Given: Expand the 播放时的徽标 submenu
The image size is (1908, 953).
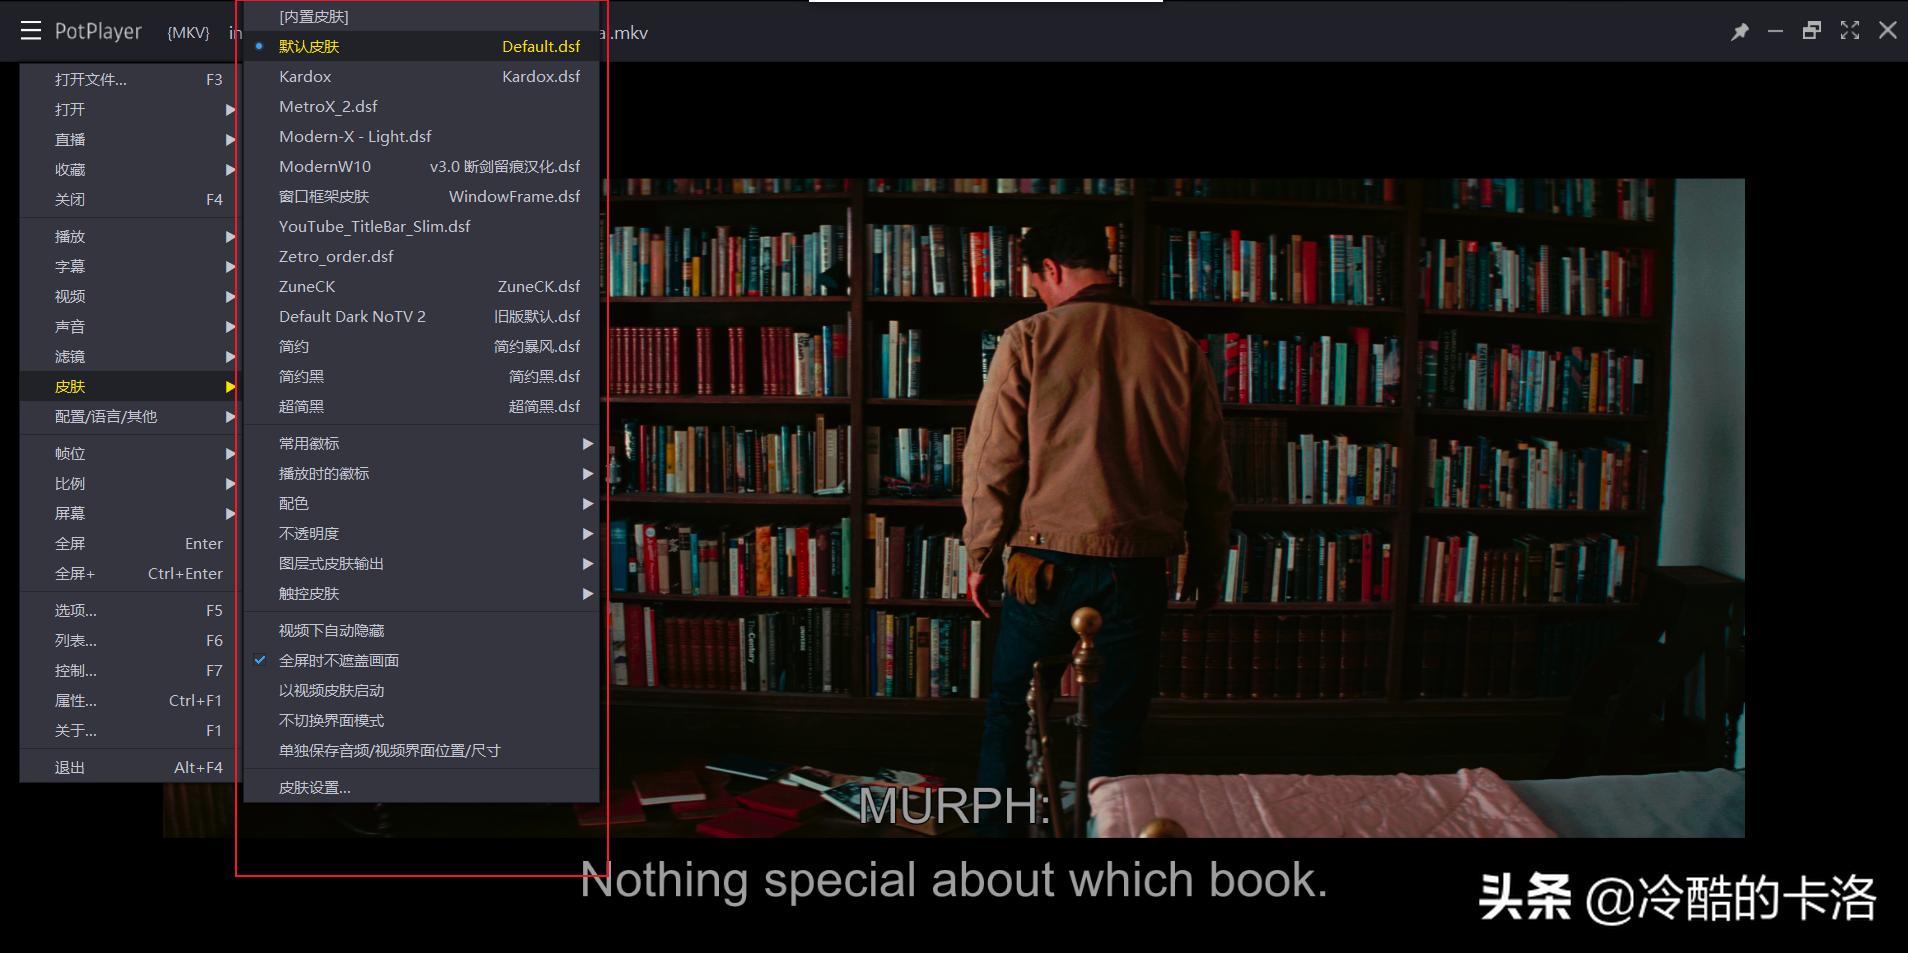Looking at the screenshot, I should (421, 473).
